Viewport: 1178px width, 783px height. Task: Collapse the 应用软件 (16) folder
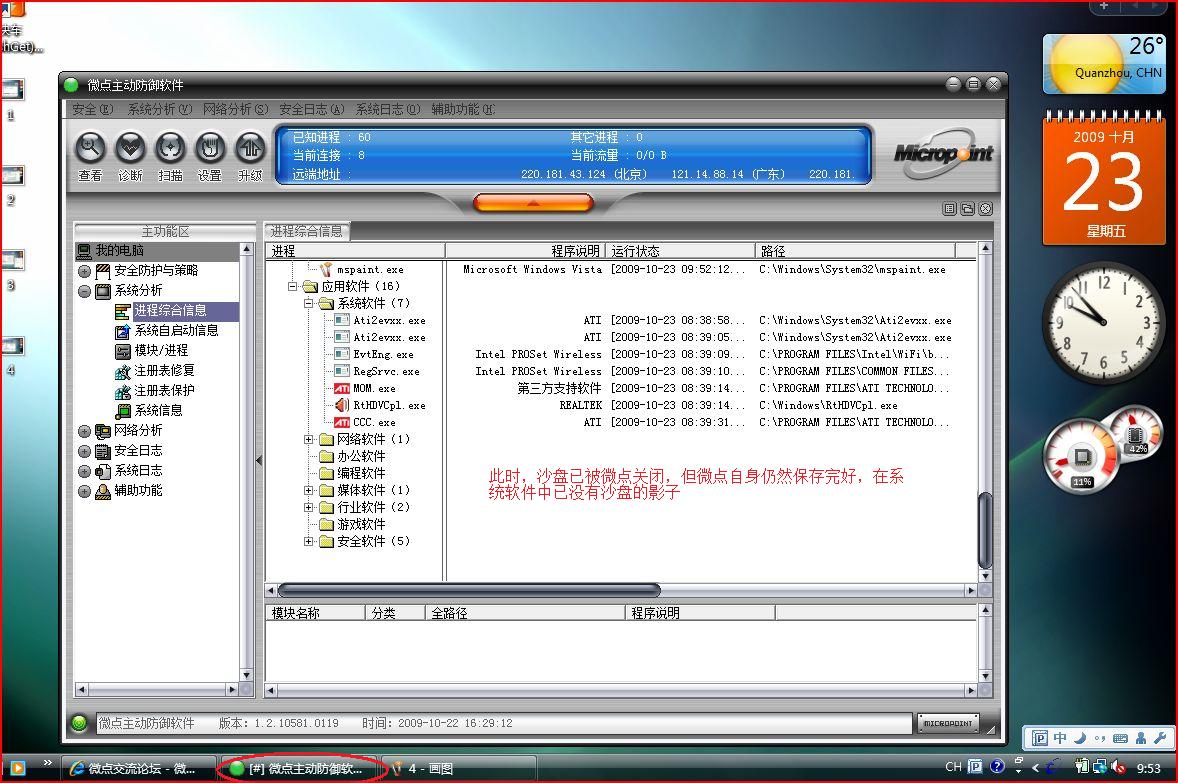point(292,286)
